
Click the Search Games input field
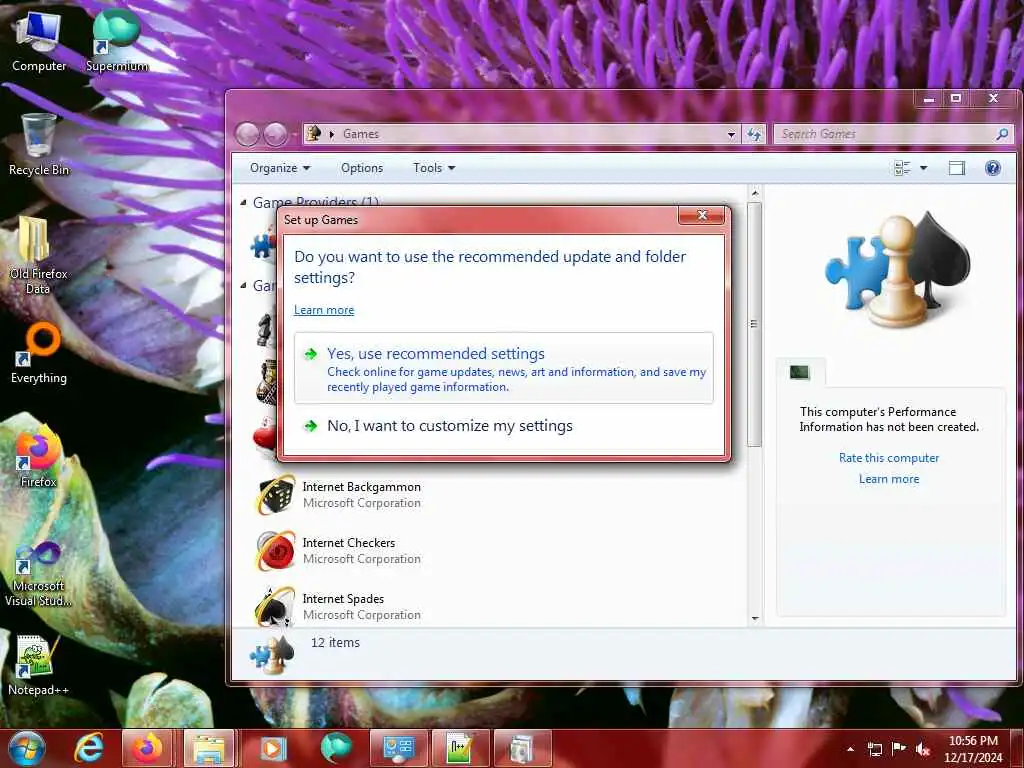click(x=886, y=134)
